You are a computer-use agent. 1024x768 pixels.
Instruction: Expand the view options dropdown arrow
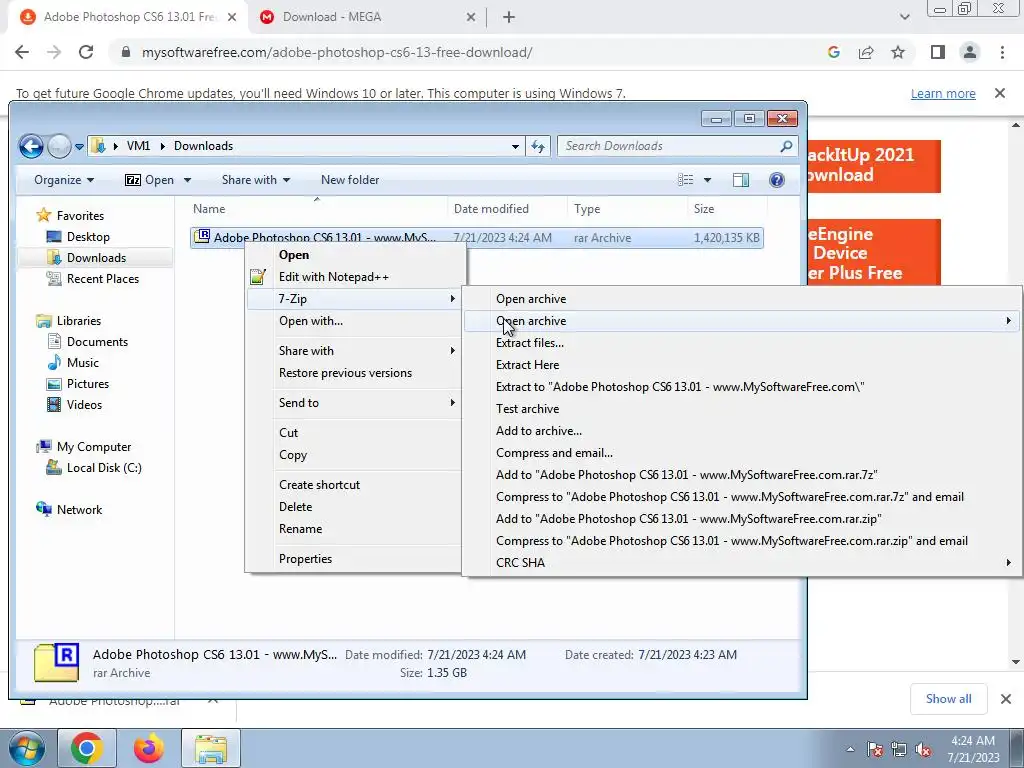tap(707, 180)
